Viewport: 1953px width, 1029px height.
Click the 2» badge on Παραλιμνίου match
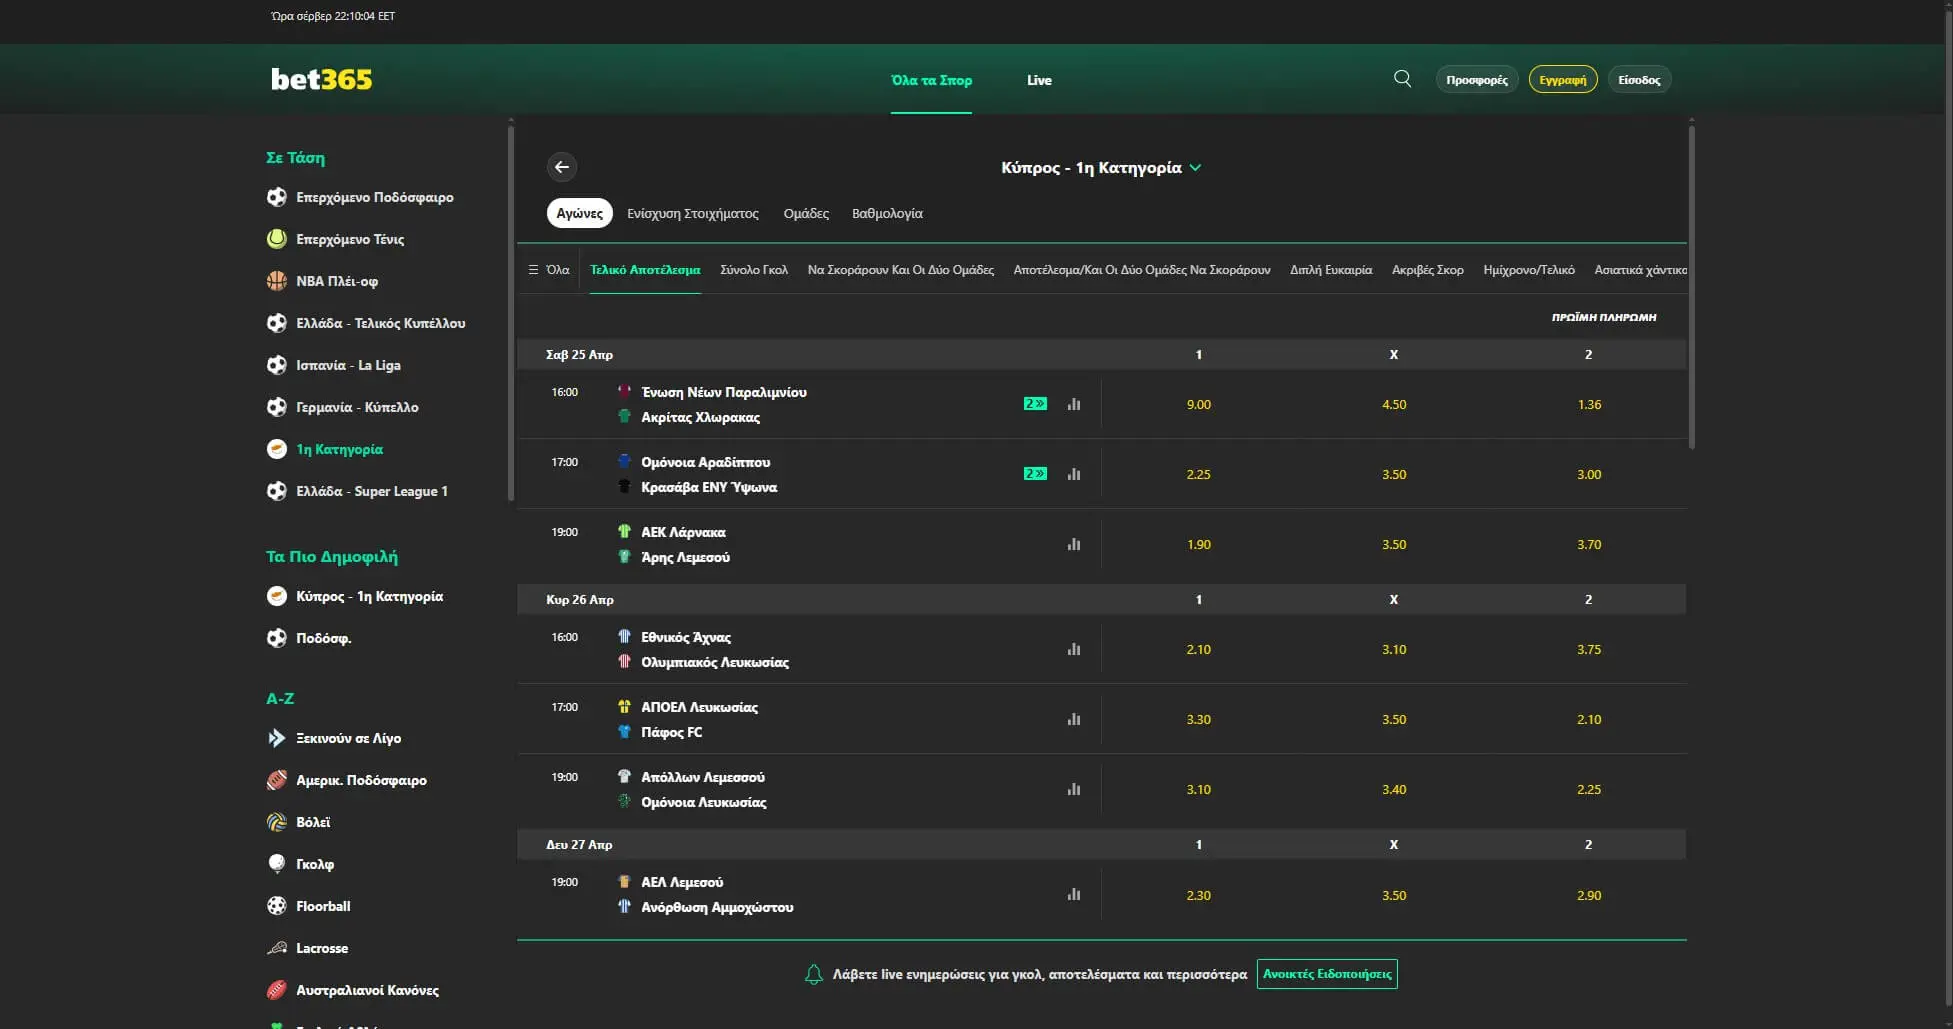[1035, 404]
